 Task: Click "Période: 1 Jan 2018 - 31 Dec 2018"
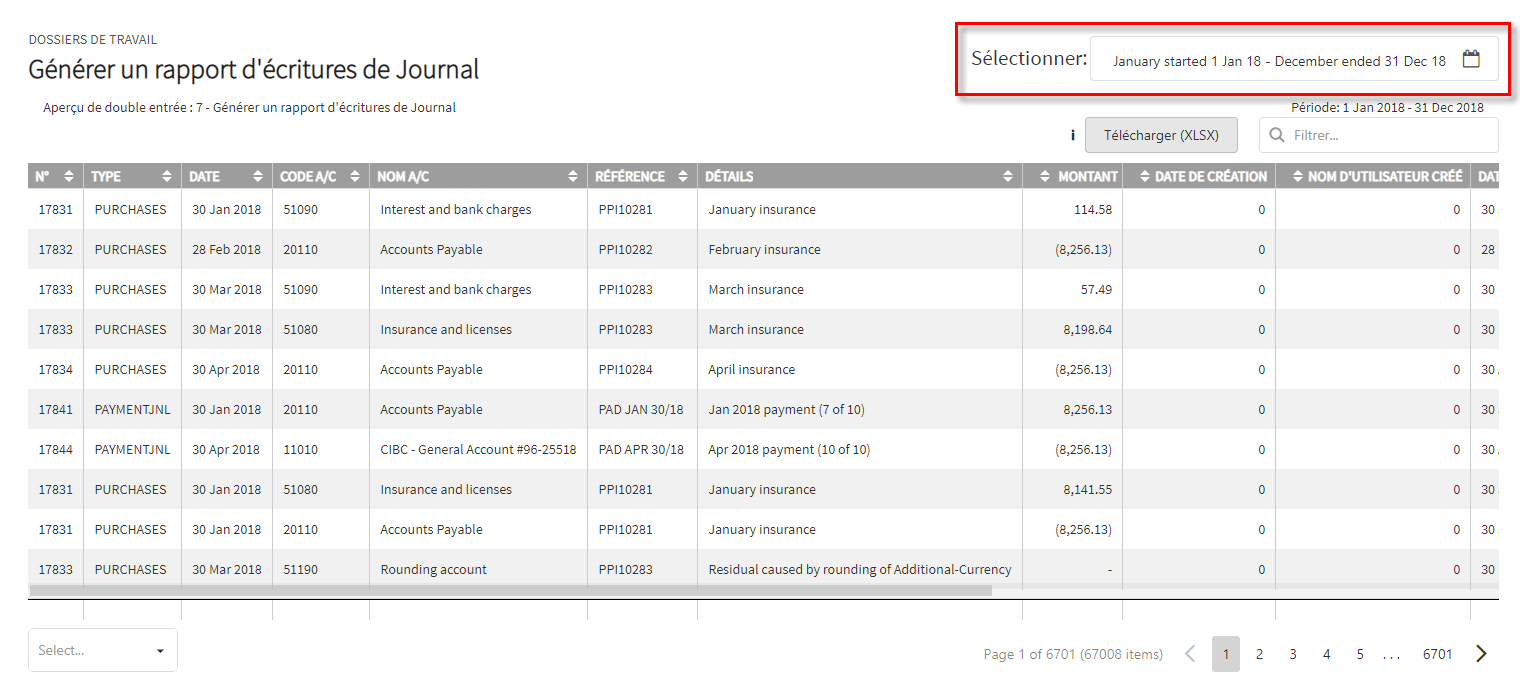point(1387,107)
